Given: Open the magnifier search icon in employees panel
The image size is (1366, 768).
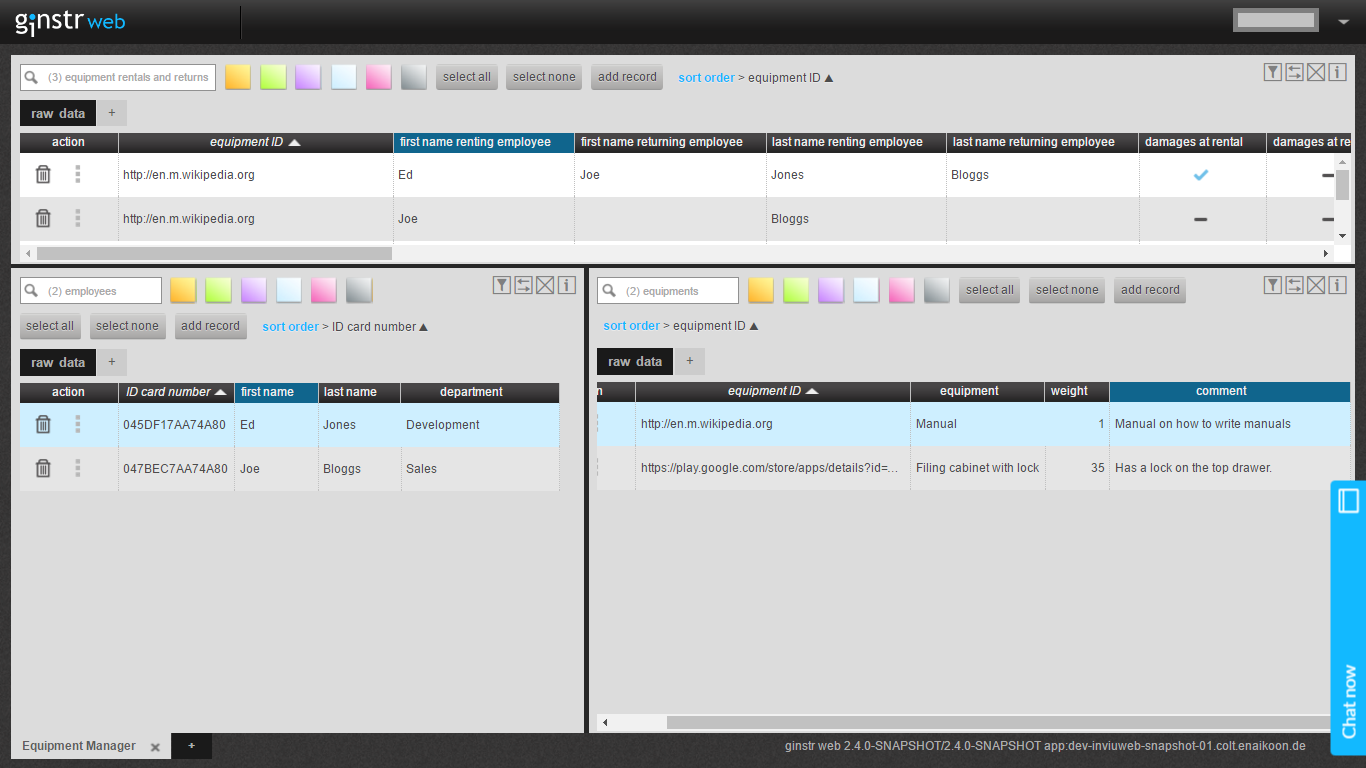Looking at the screenshot, I should point(31,290).
